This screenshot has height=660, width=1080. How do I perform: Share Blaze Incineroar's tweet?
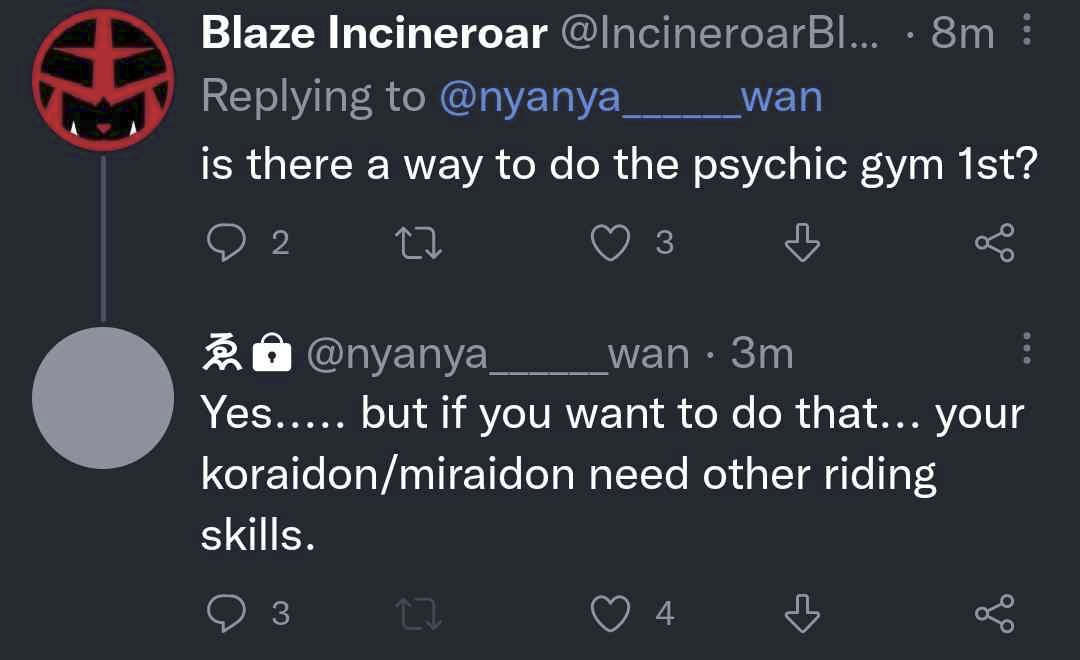click(995, 243)
